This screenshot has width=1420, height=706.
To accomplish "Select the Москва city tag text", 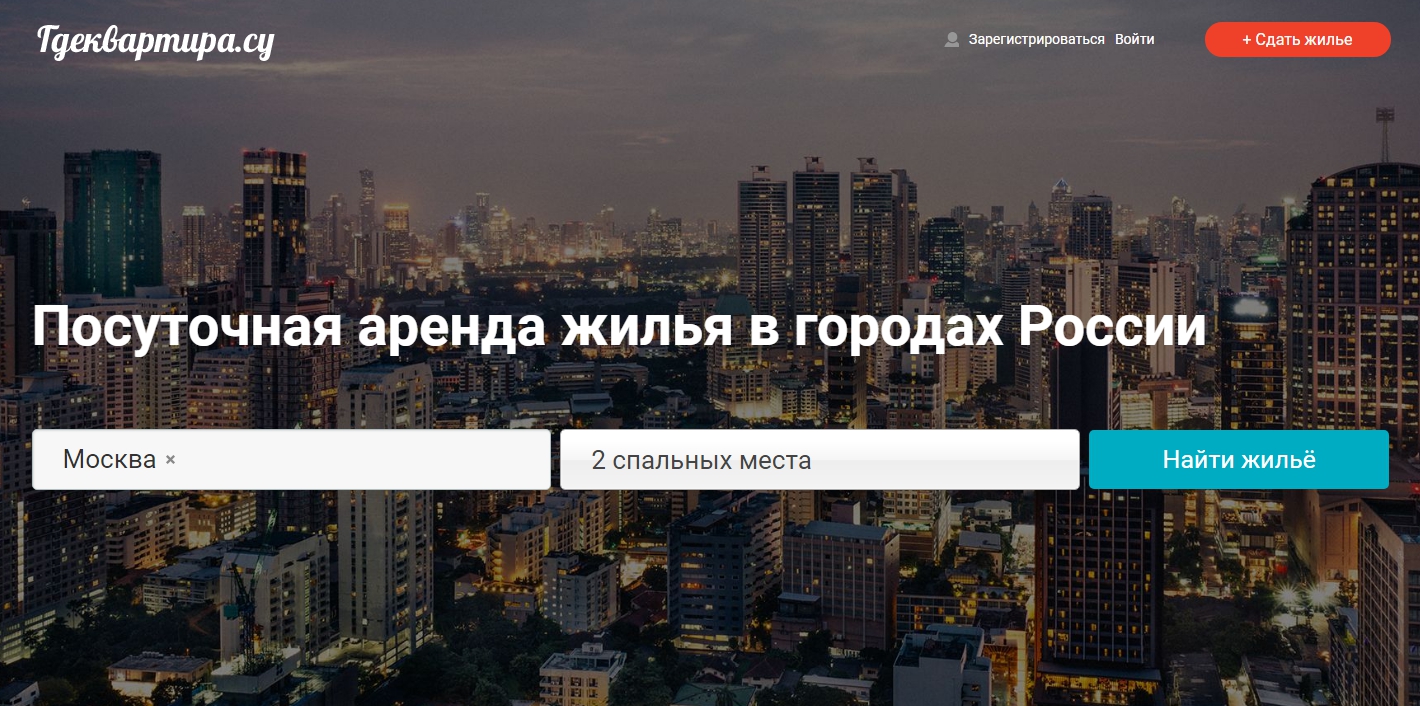I will tap(109, 460).
